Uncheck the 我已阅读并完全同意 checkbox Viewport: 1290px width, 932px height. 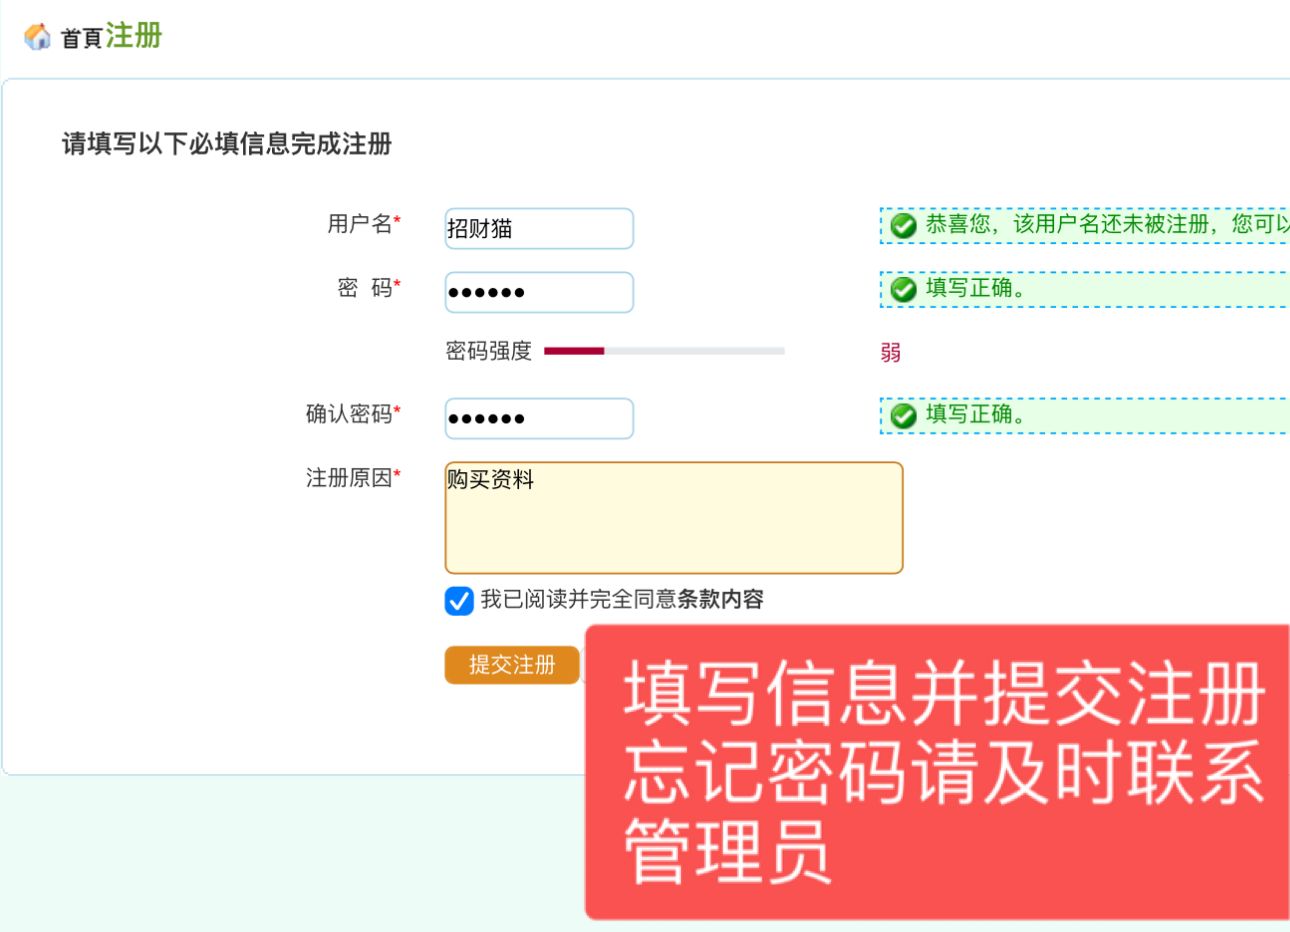coord(459,600)
